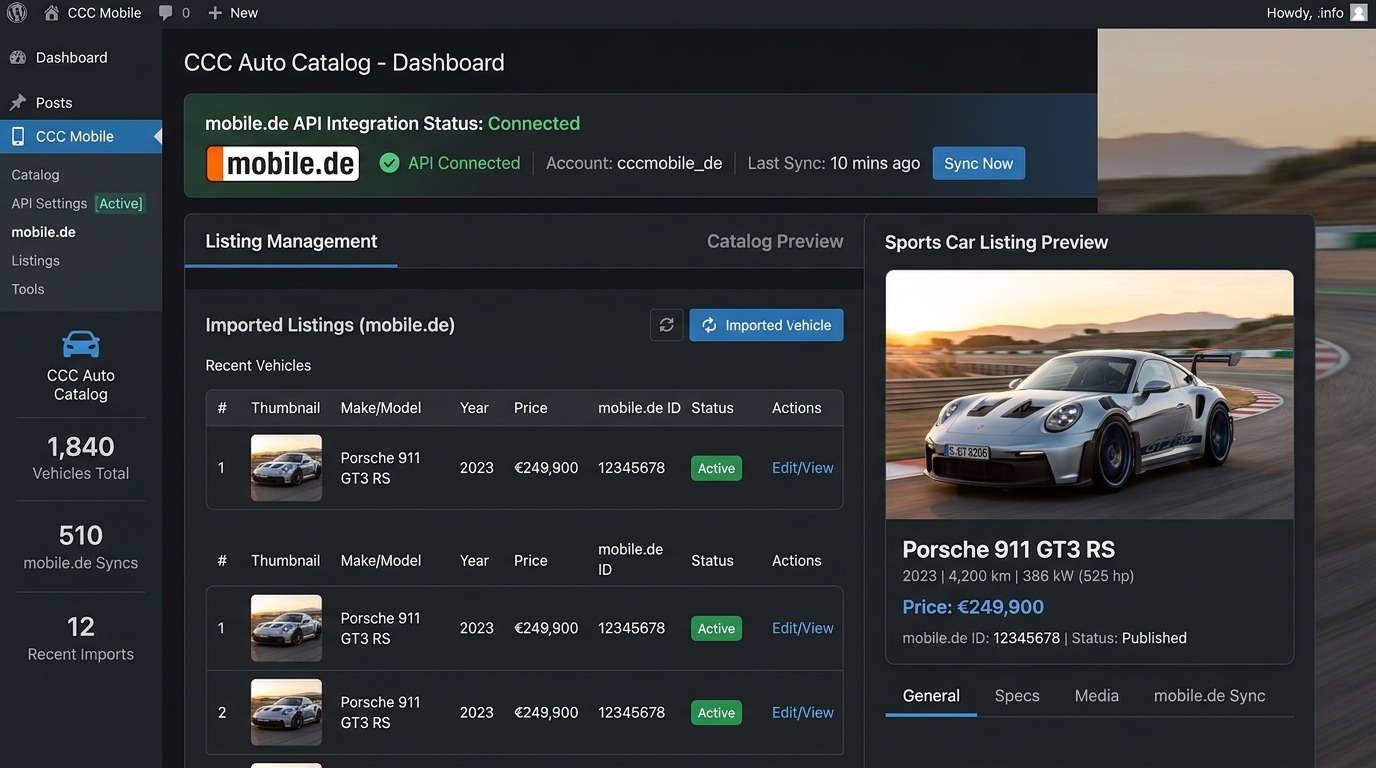Click the blue CCC Auto Catalog car icon
The width and height of the screenshot is (1376, 768).
(81, 344)
